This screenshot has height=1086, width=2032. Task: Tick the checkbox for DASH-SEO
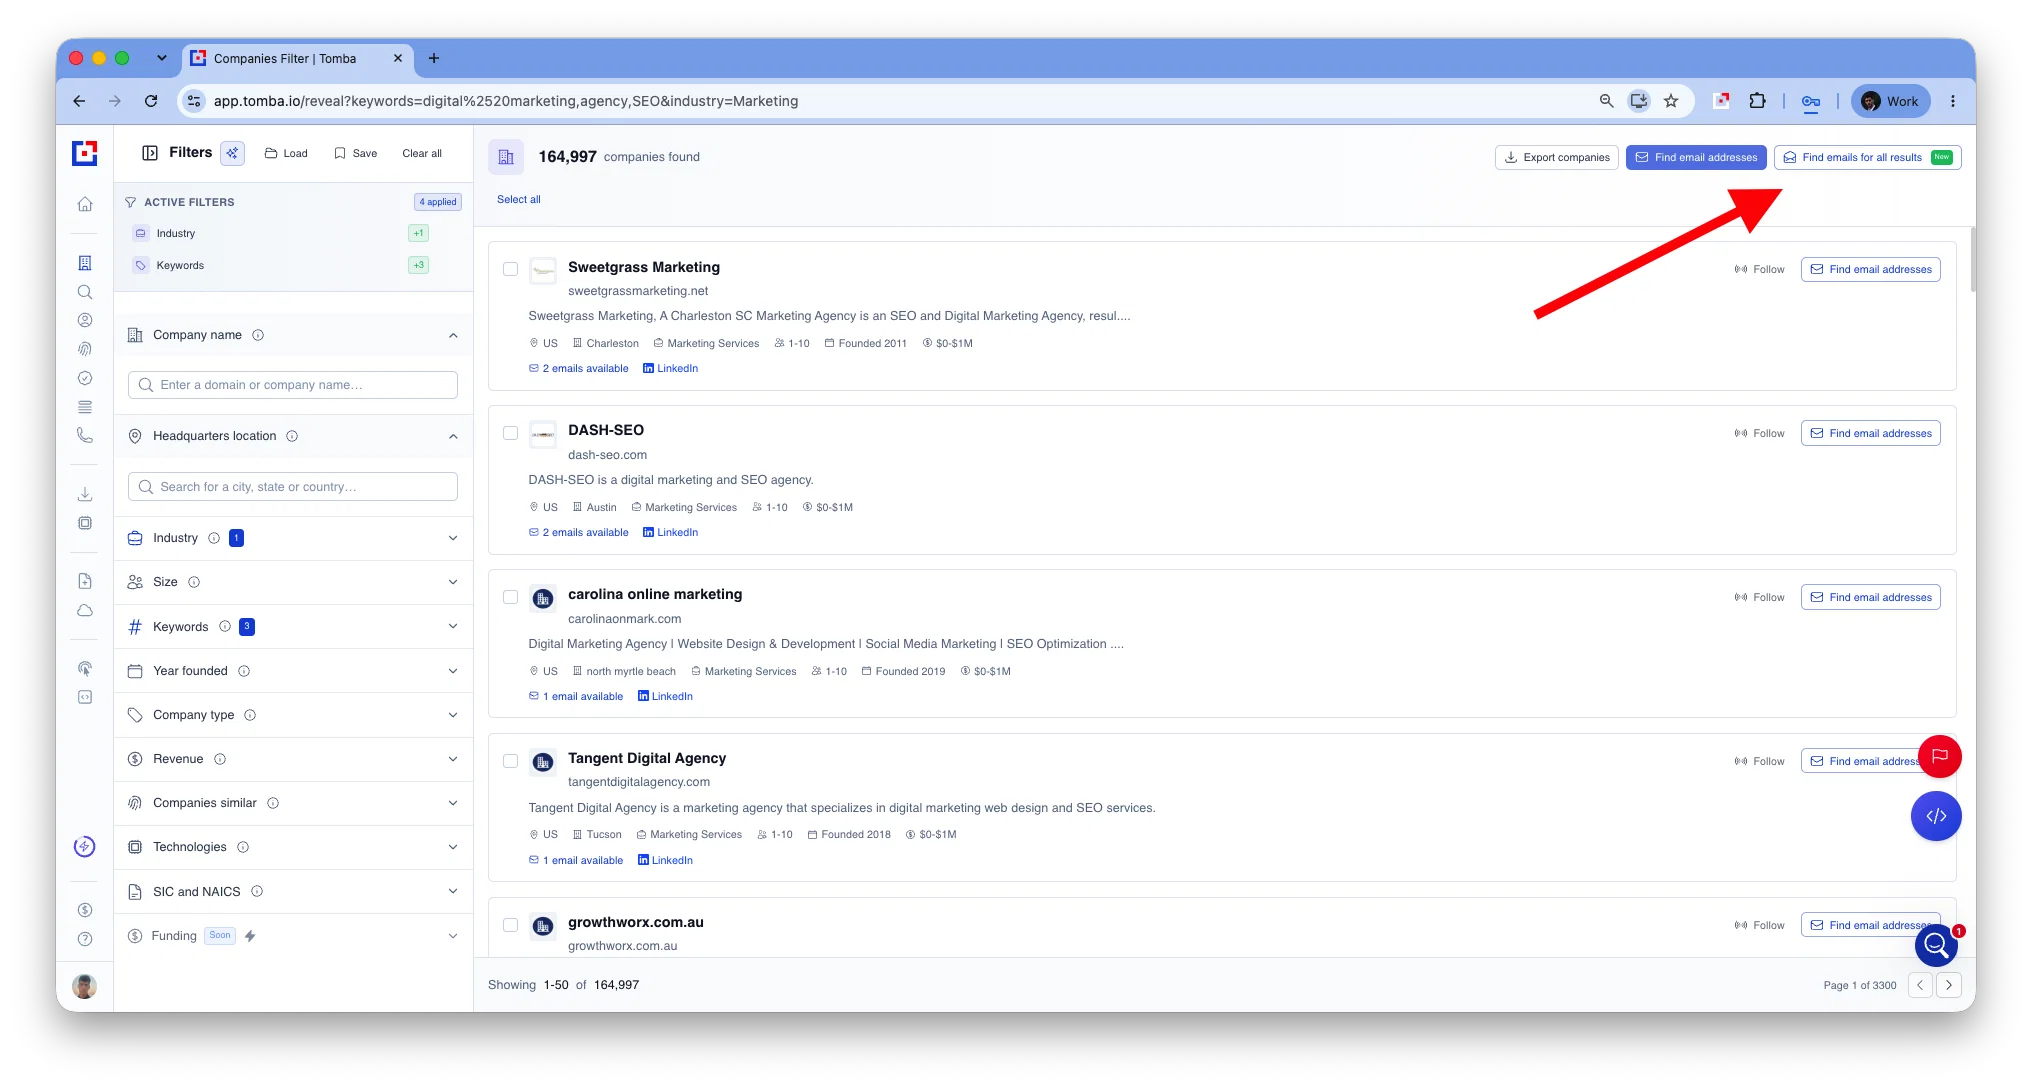click(x=510, y=433)
